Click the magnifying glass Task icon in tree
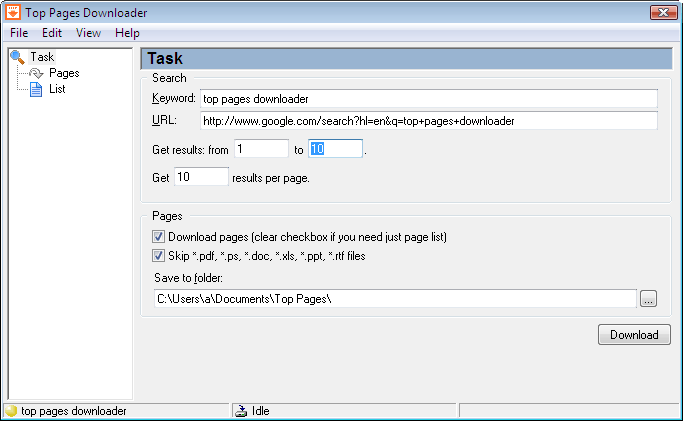The image size is (683, 421). click(17, 57)
